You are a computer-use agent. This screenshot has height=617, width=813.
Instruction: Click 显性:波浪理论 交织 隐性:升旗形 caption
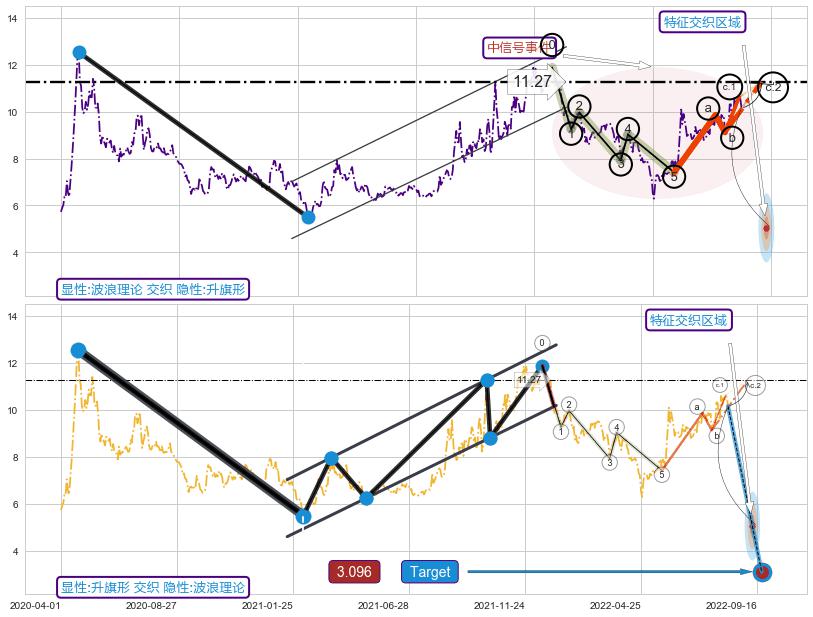[152, 289]
